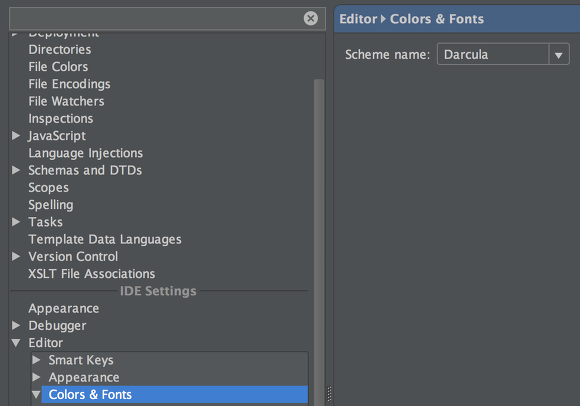Select the Spelling settings item
The image size is (580, 406).
[x=51, y=205]
